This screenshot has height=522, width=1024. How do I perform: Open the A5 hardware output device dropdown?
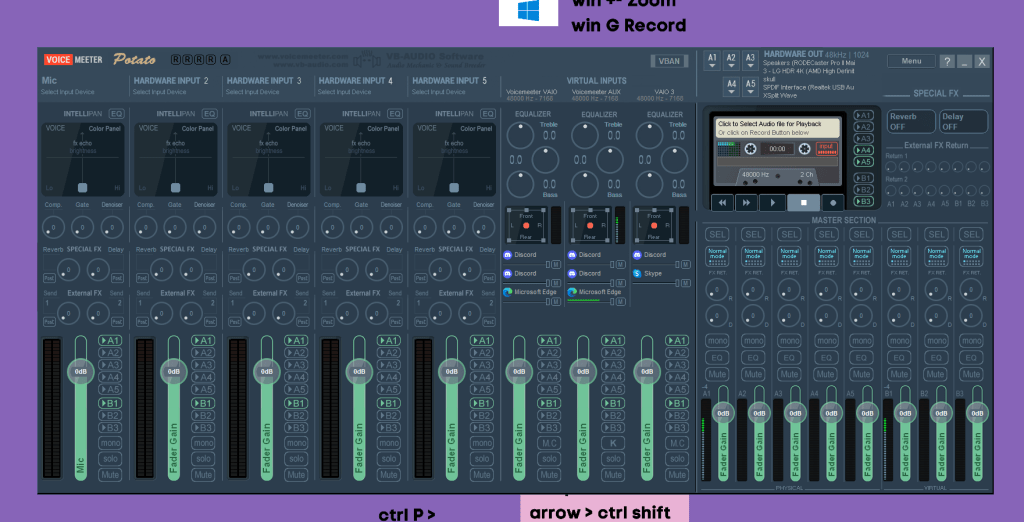[750, 86]
